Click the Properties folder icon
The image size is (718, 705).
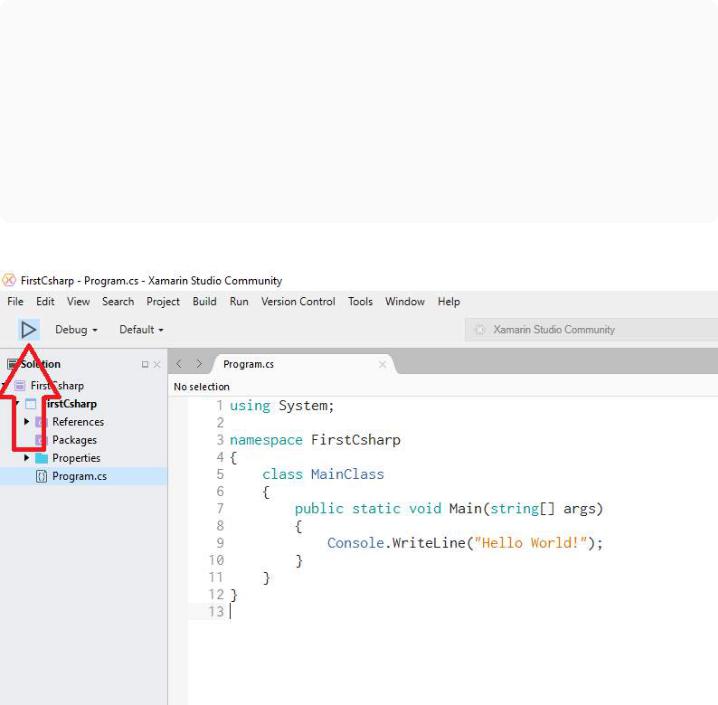coord(42,458)
